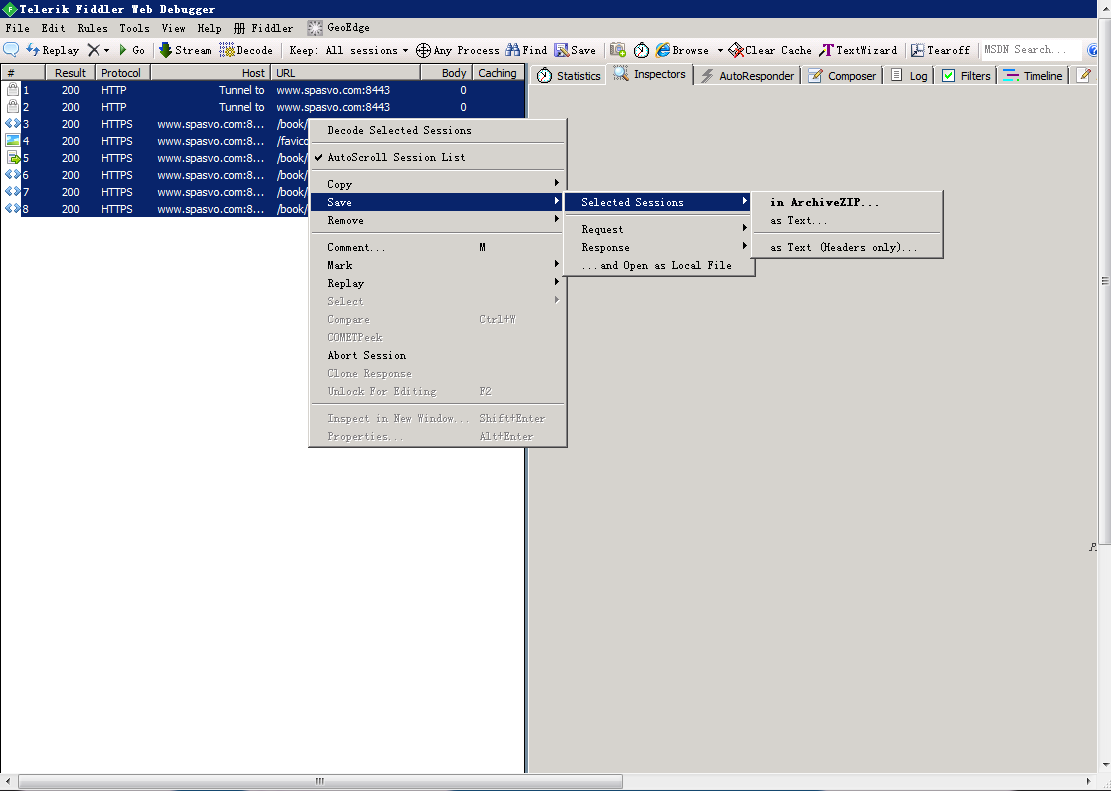Screen dimensions: 1111x791
Task: Open the Rules menu
Action: coord(93,28)
